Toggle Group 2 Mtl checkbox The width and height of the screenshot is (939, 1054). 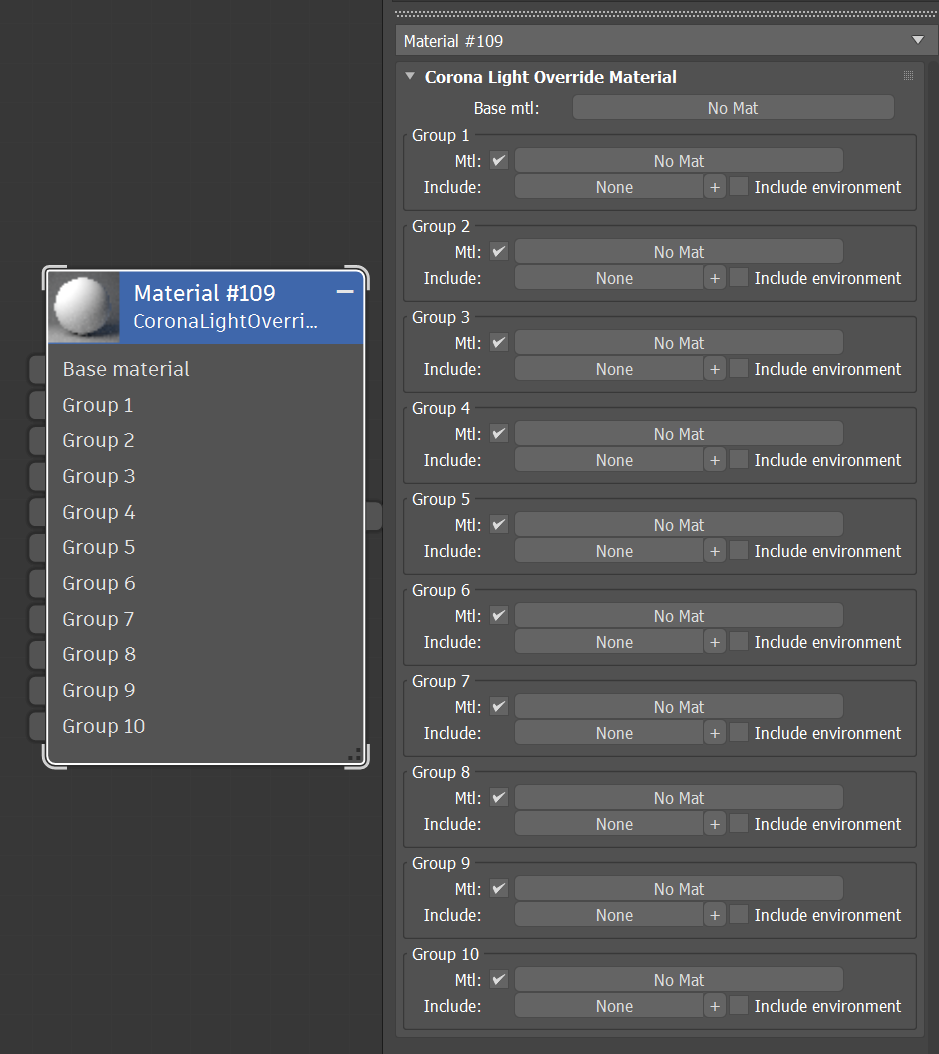tap(499, 251)
